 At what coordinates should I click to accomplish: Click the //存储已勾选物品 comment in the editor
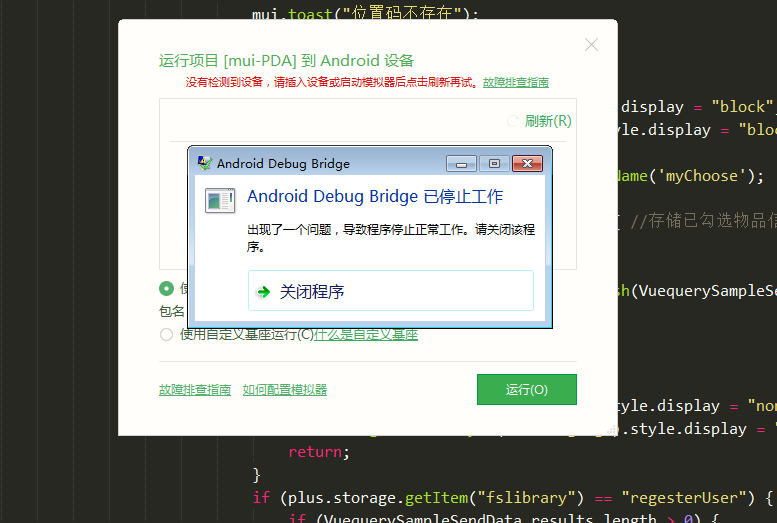pos(704,221)
